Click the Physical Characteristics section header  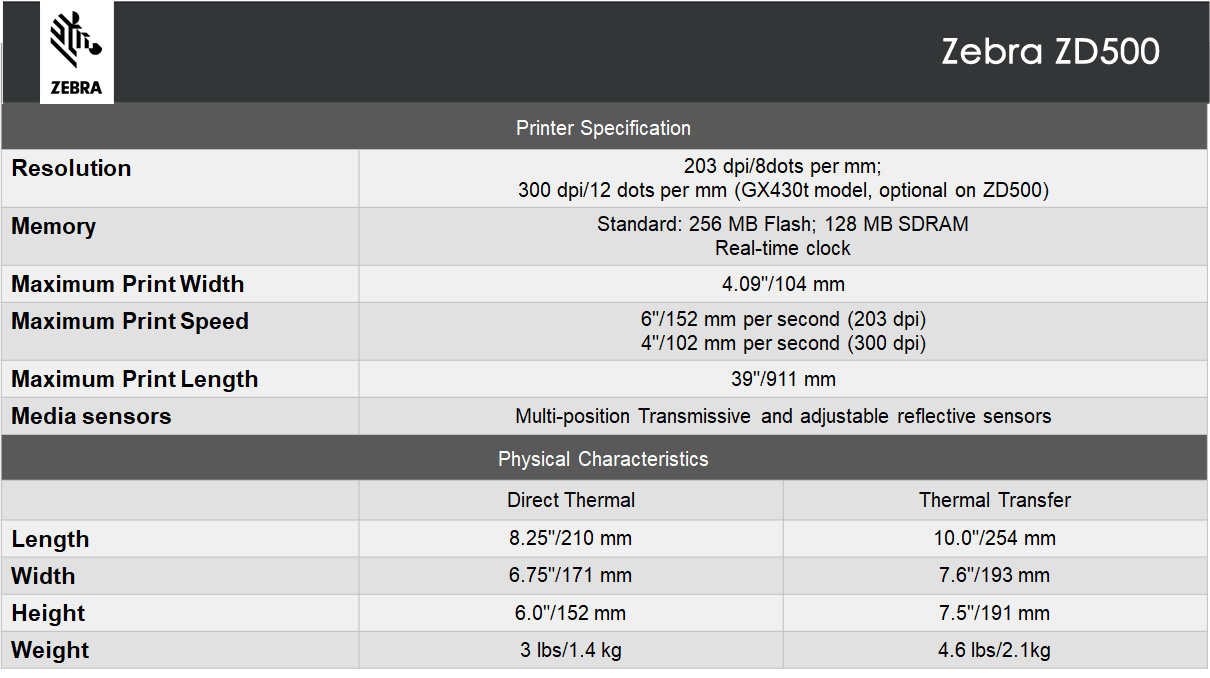click(x=604, y=459)
